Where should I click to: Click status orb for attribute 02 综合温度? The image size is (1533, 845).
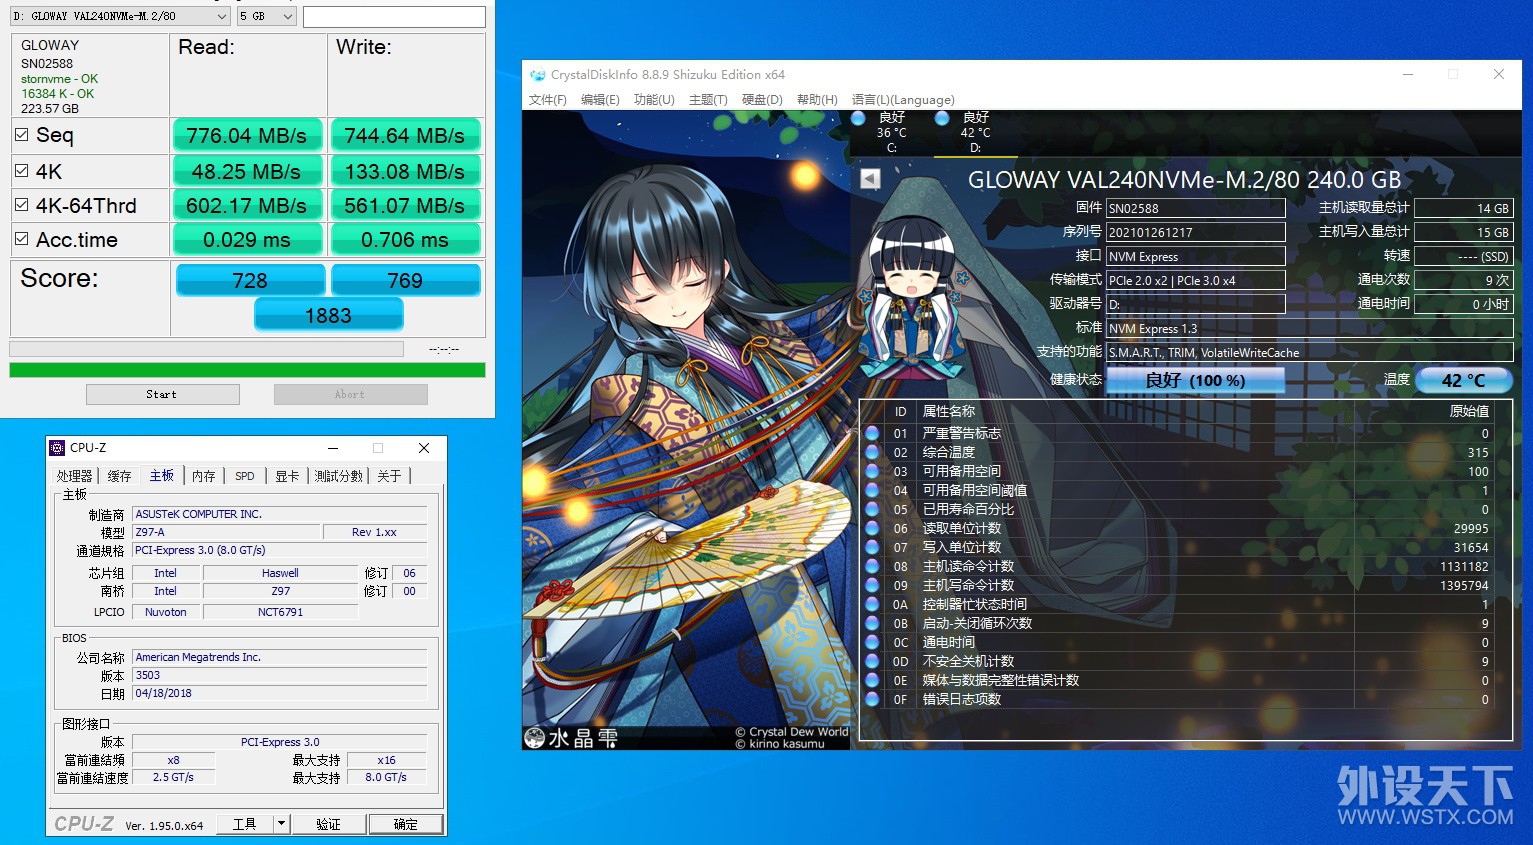[872, 452]
